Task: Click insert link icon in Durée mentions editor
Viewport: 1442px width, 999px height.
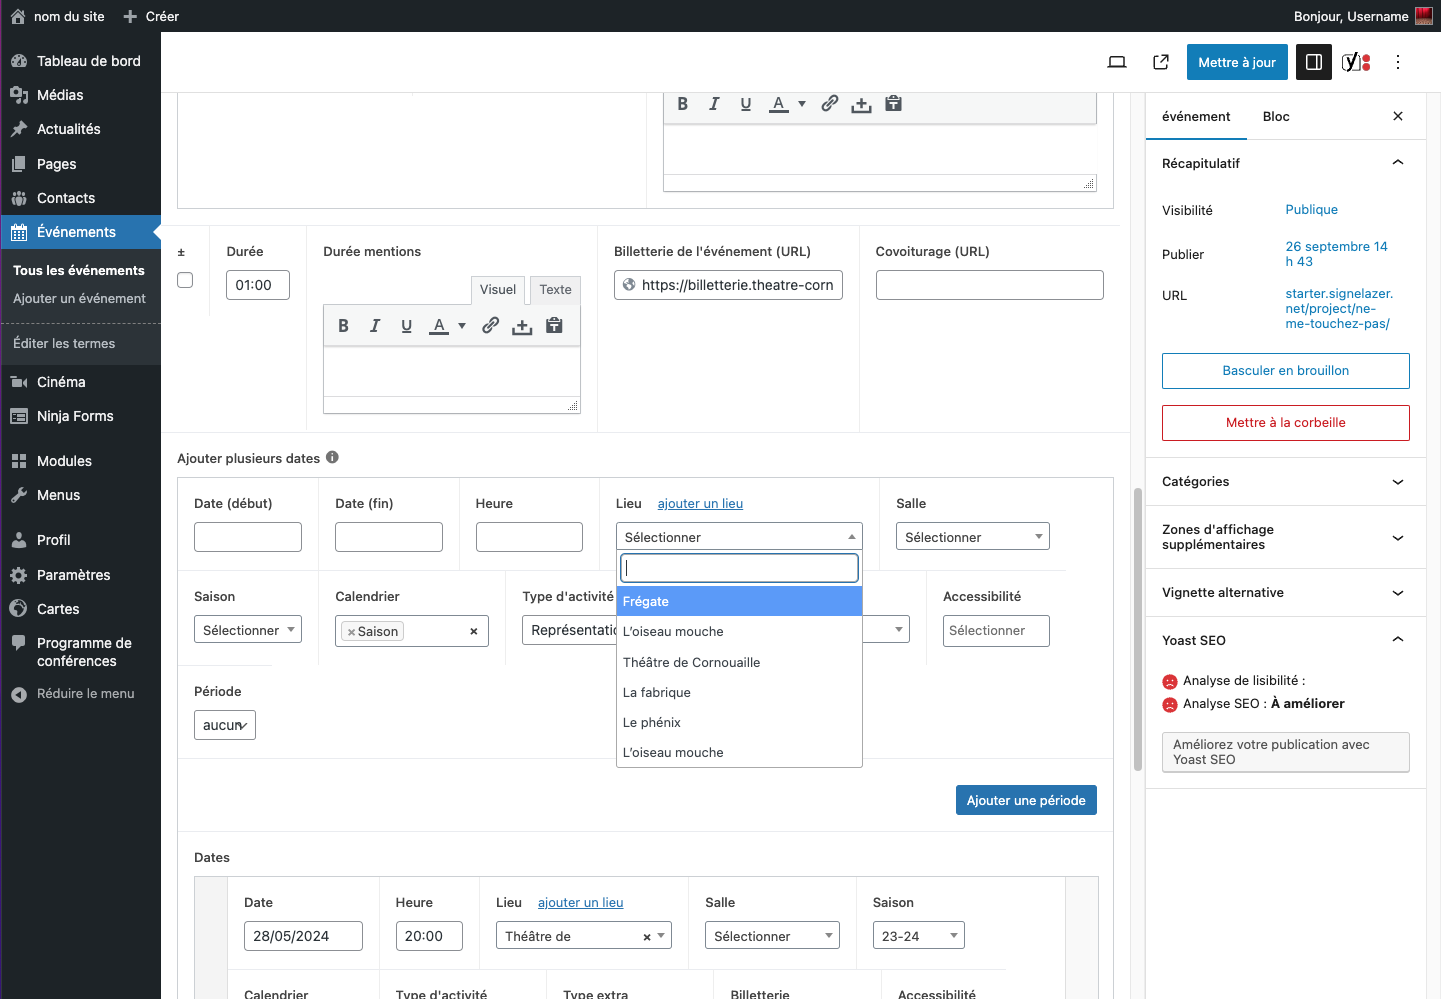Action: tap(490, 326)
